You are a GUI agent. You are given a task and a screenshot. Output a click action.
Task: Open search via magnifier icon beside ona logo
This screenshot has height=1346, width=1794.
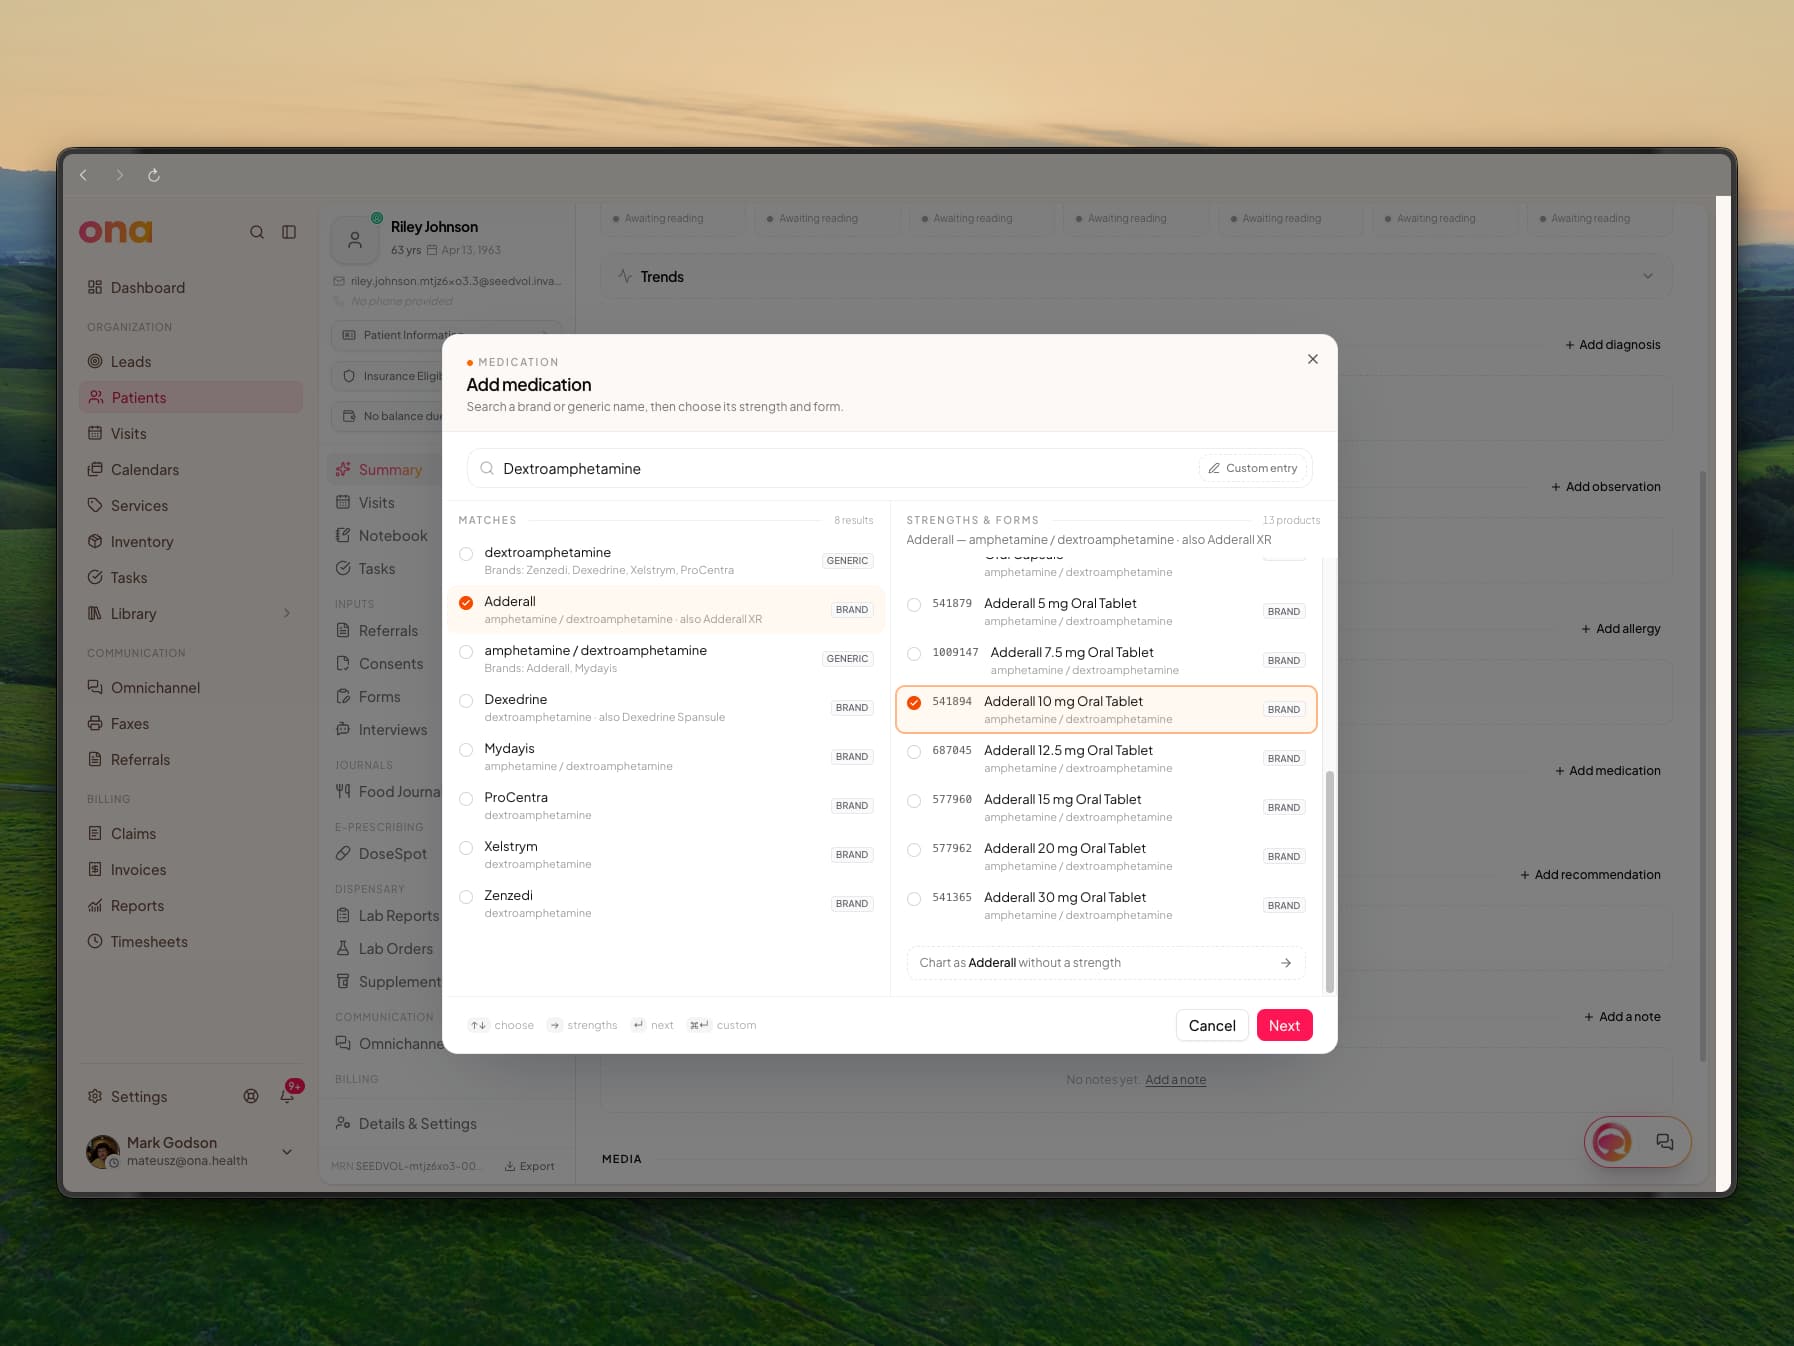257,232
